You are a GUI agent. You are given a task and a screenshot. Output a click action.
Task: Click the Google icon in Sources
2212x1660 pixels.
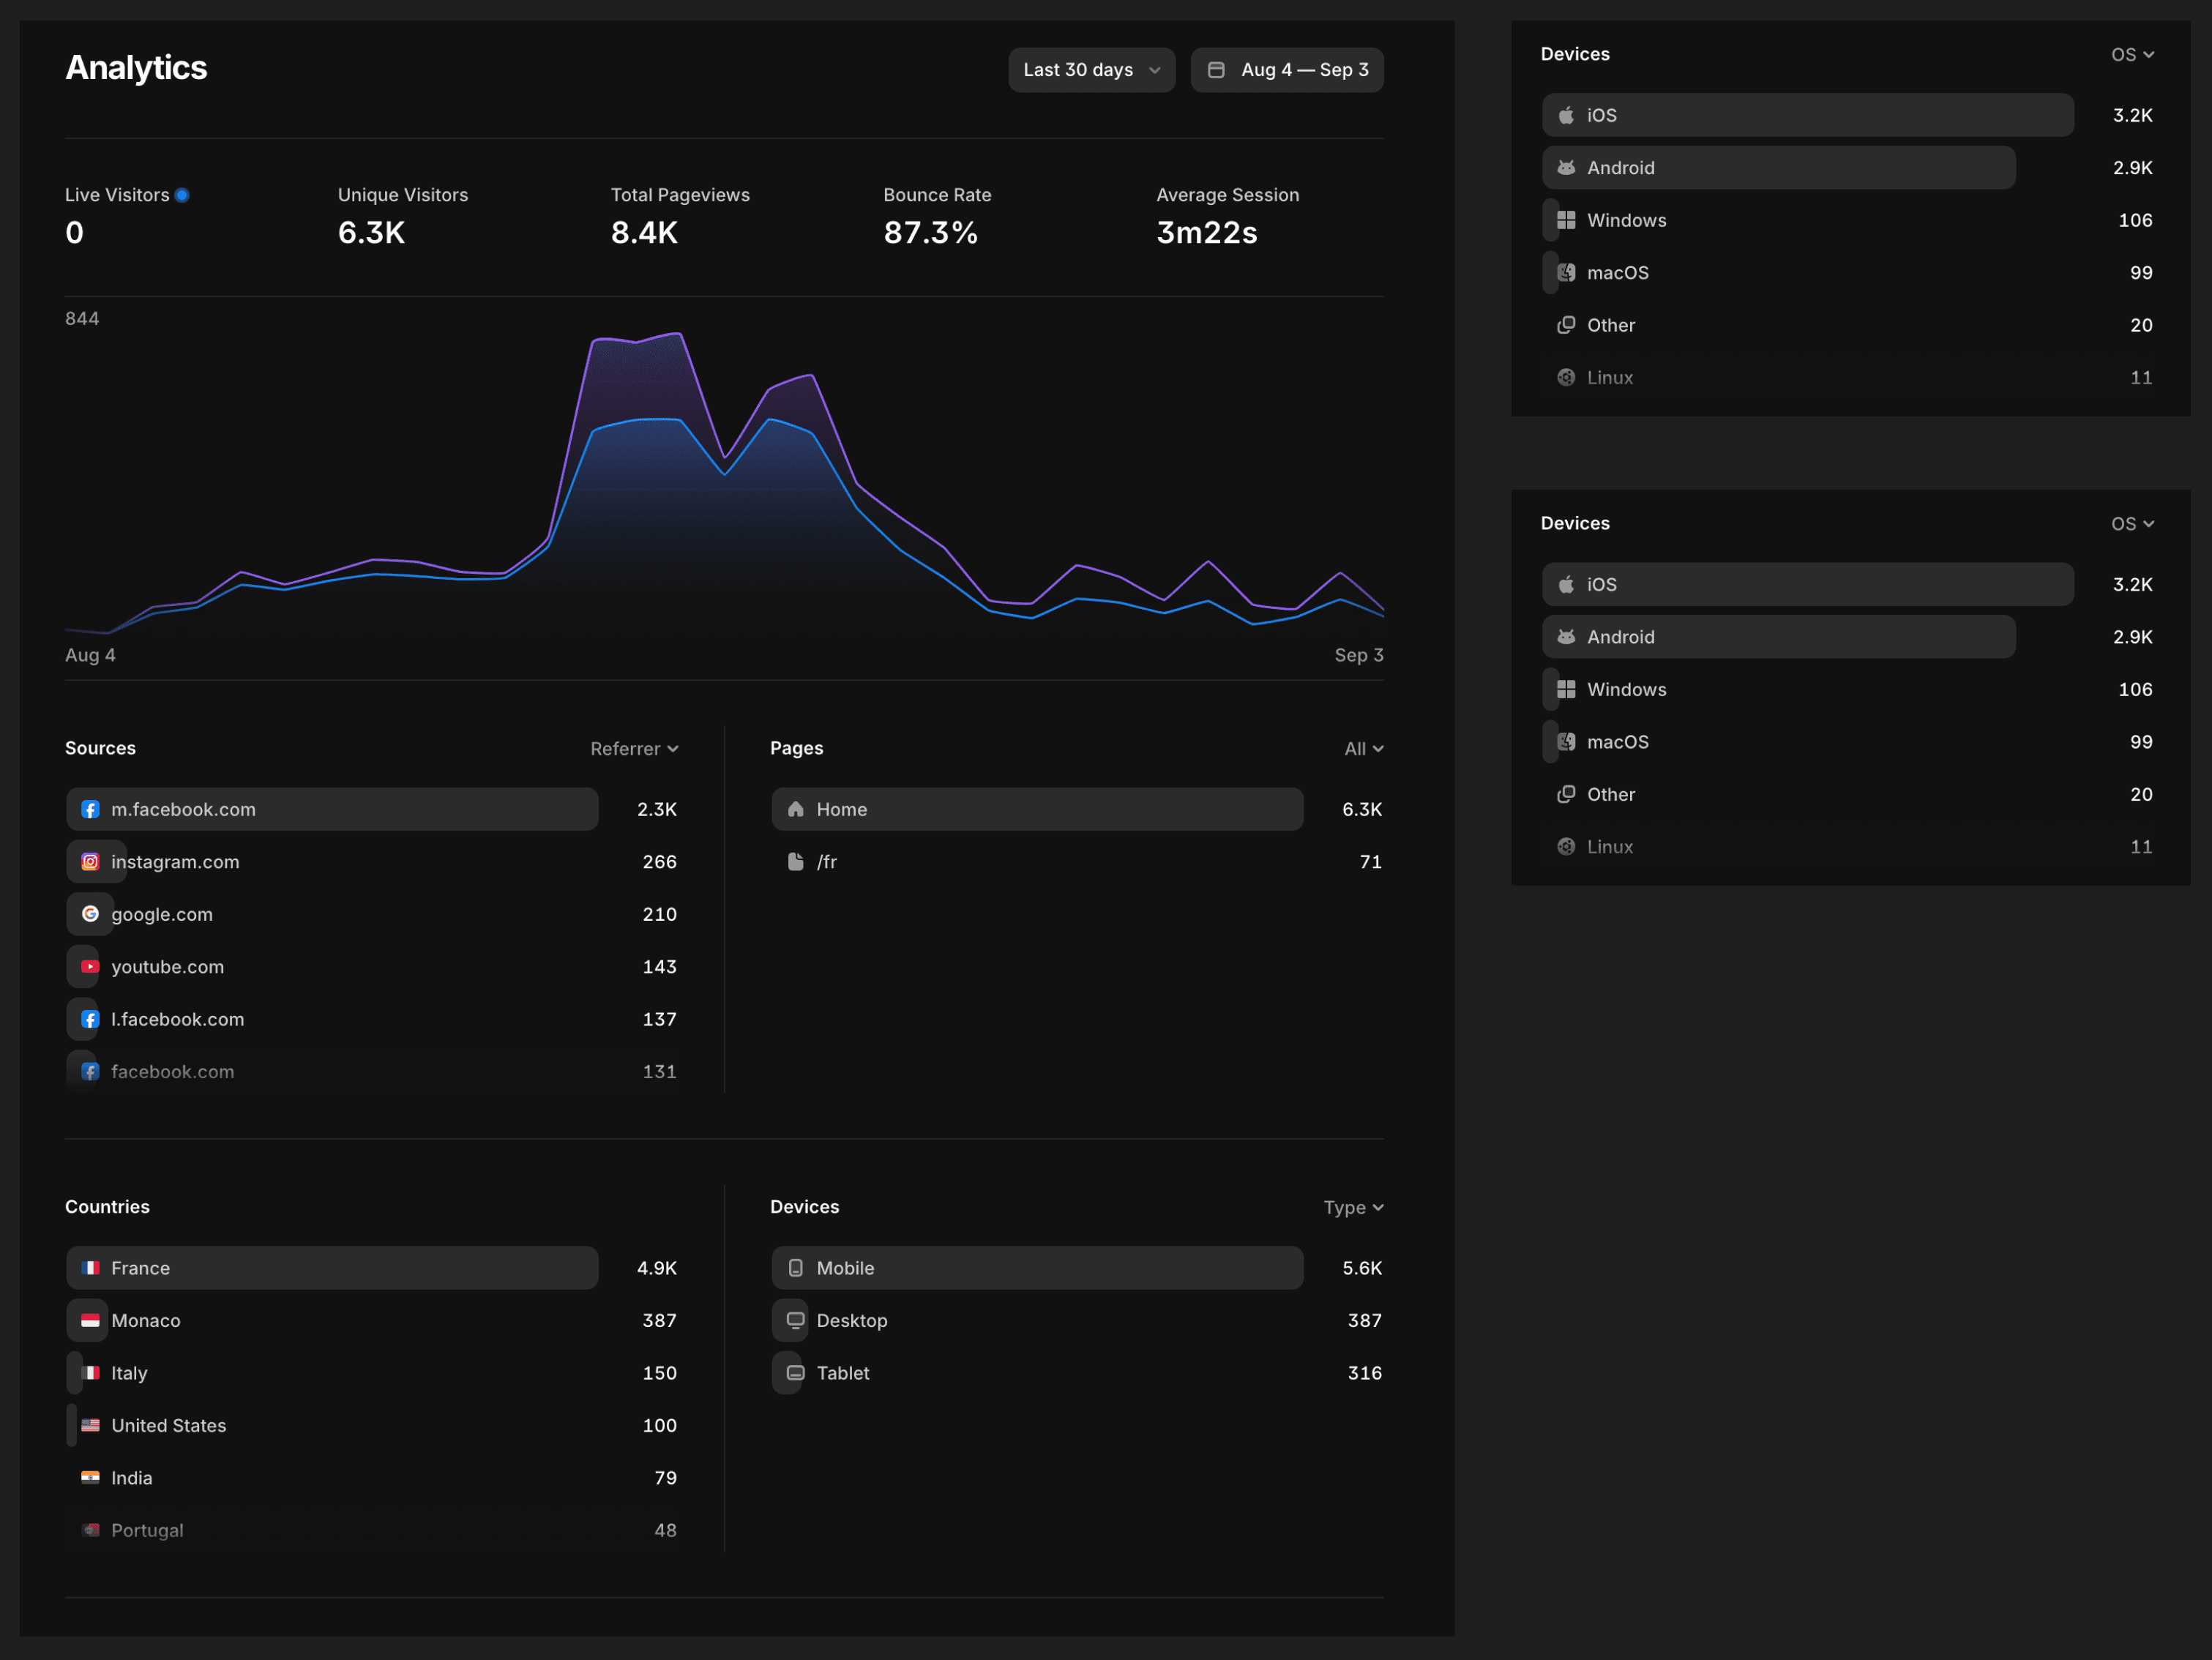pos(90,914)
